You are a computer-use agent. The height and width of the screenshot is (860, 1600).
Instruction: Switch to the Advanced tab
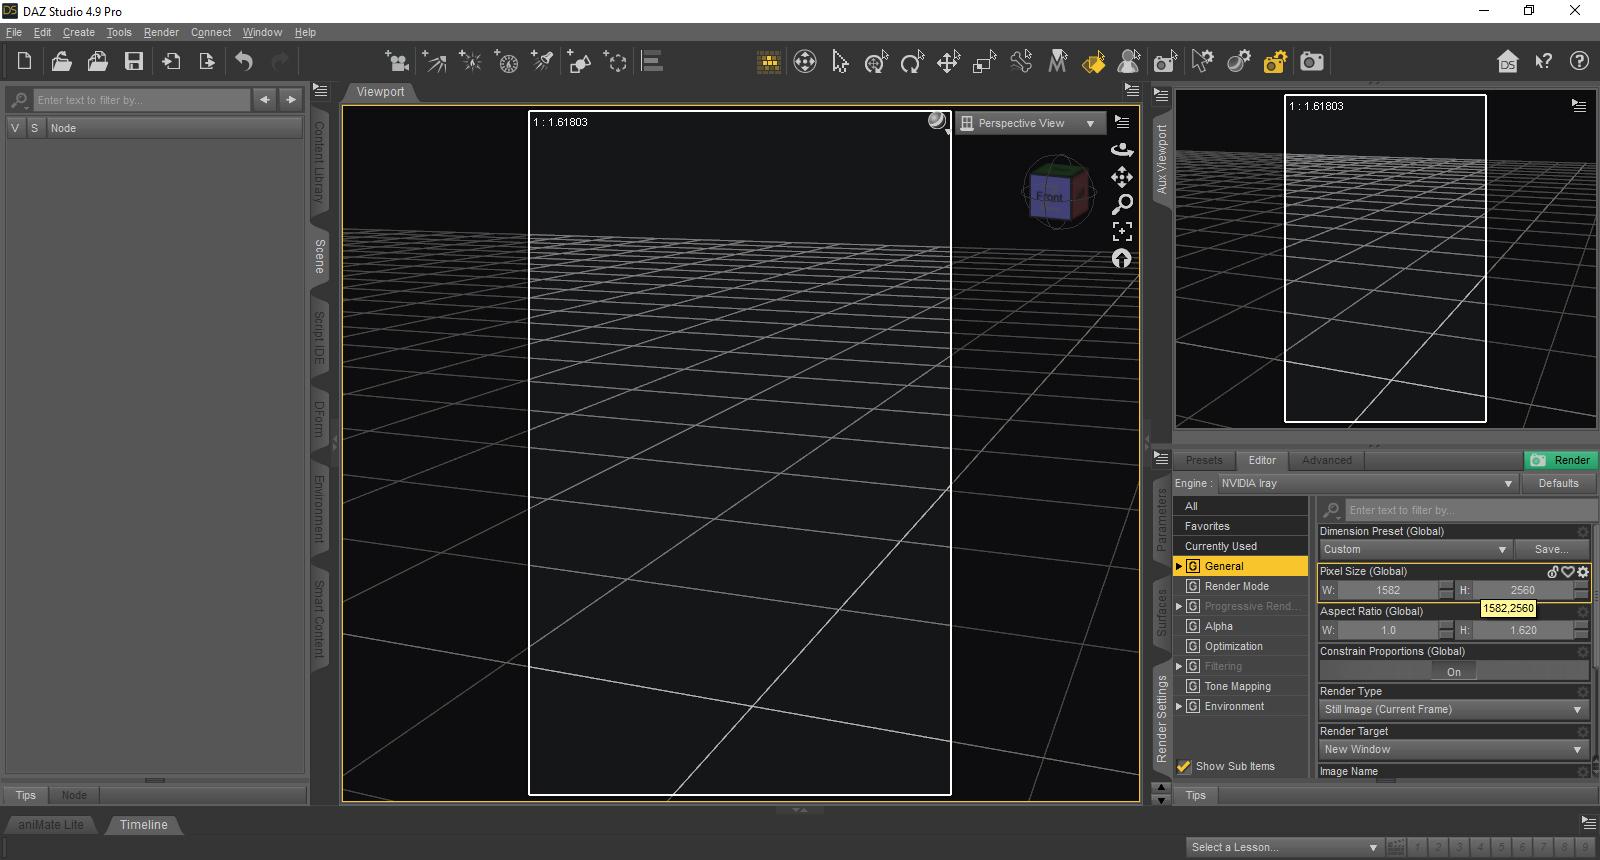(1326, 461)
